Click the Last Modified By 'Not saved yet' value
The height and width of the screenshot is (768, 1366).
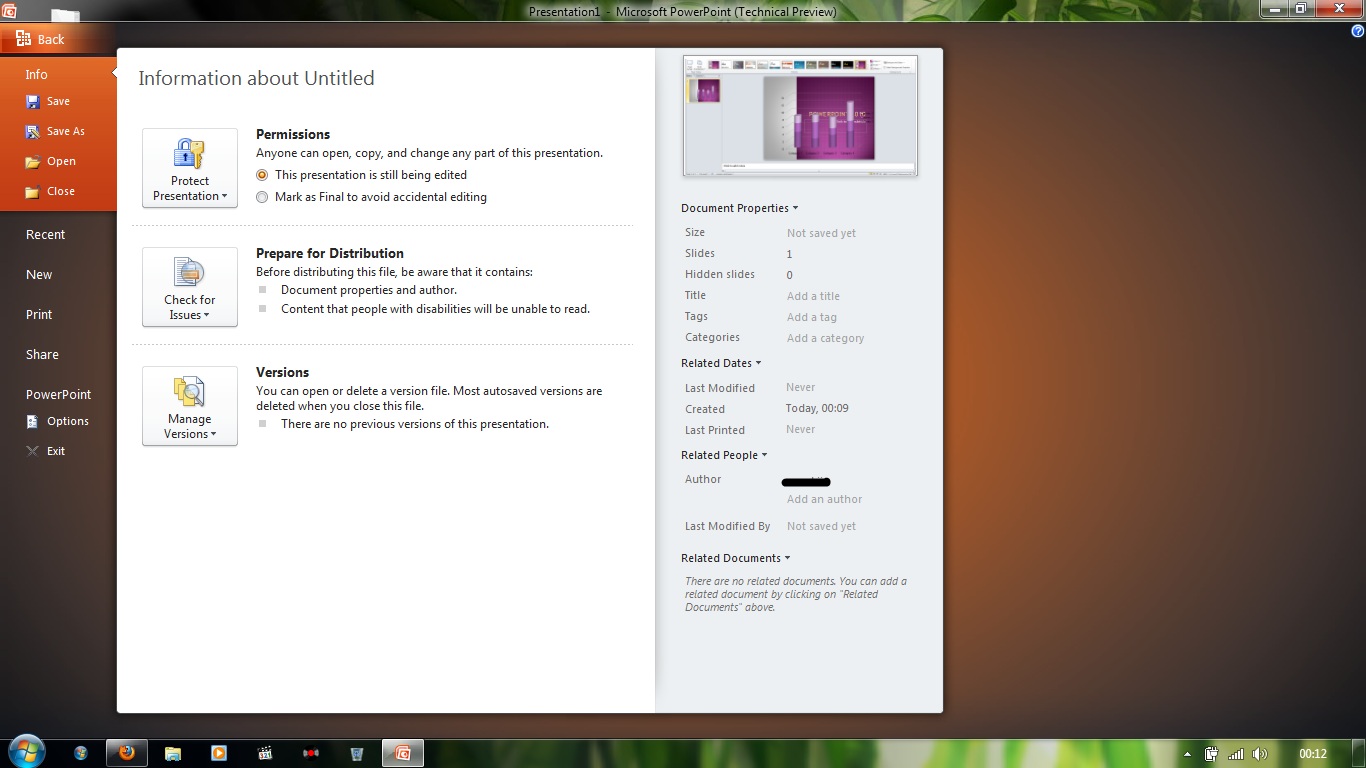[821, 526]
